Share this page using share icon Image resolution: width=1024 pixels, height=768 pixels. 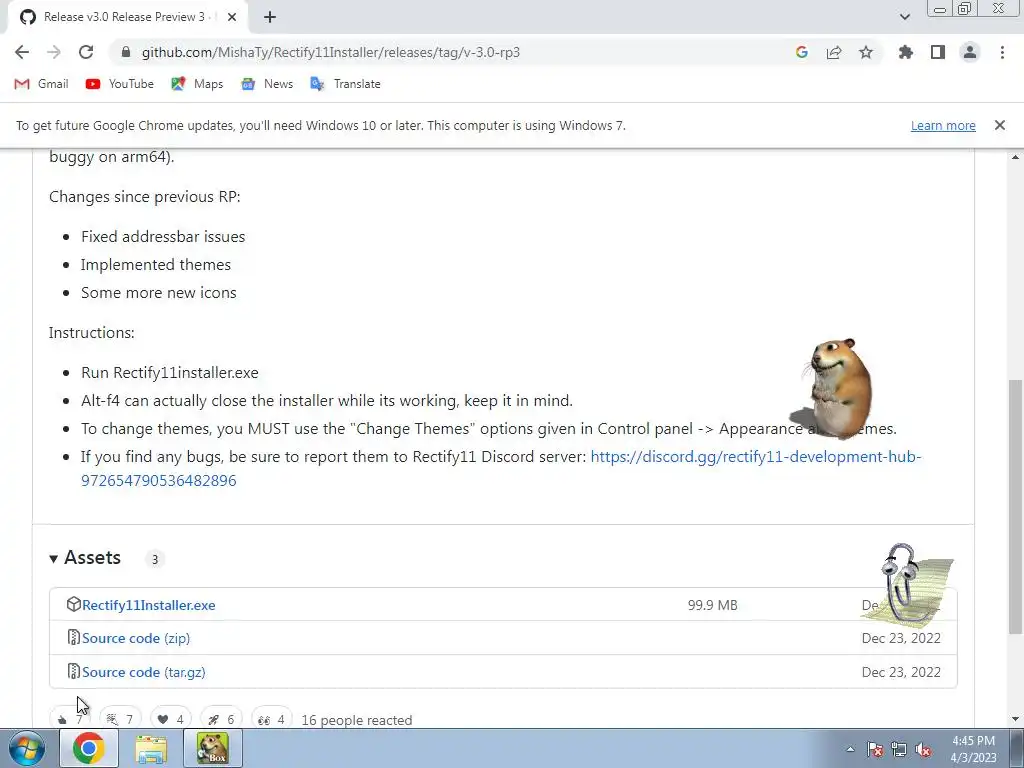pos(834,52)
